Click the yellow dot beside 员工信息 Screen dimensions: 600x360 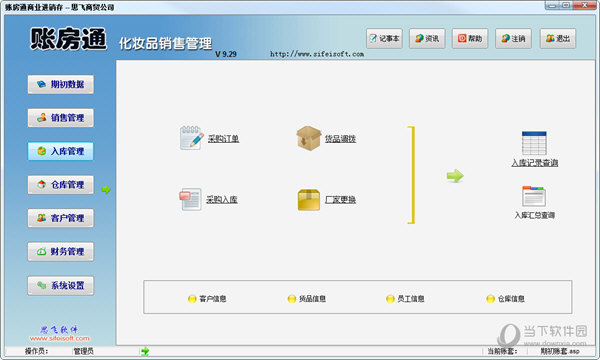click(390, 299)
